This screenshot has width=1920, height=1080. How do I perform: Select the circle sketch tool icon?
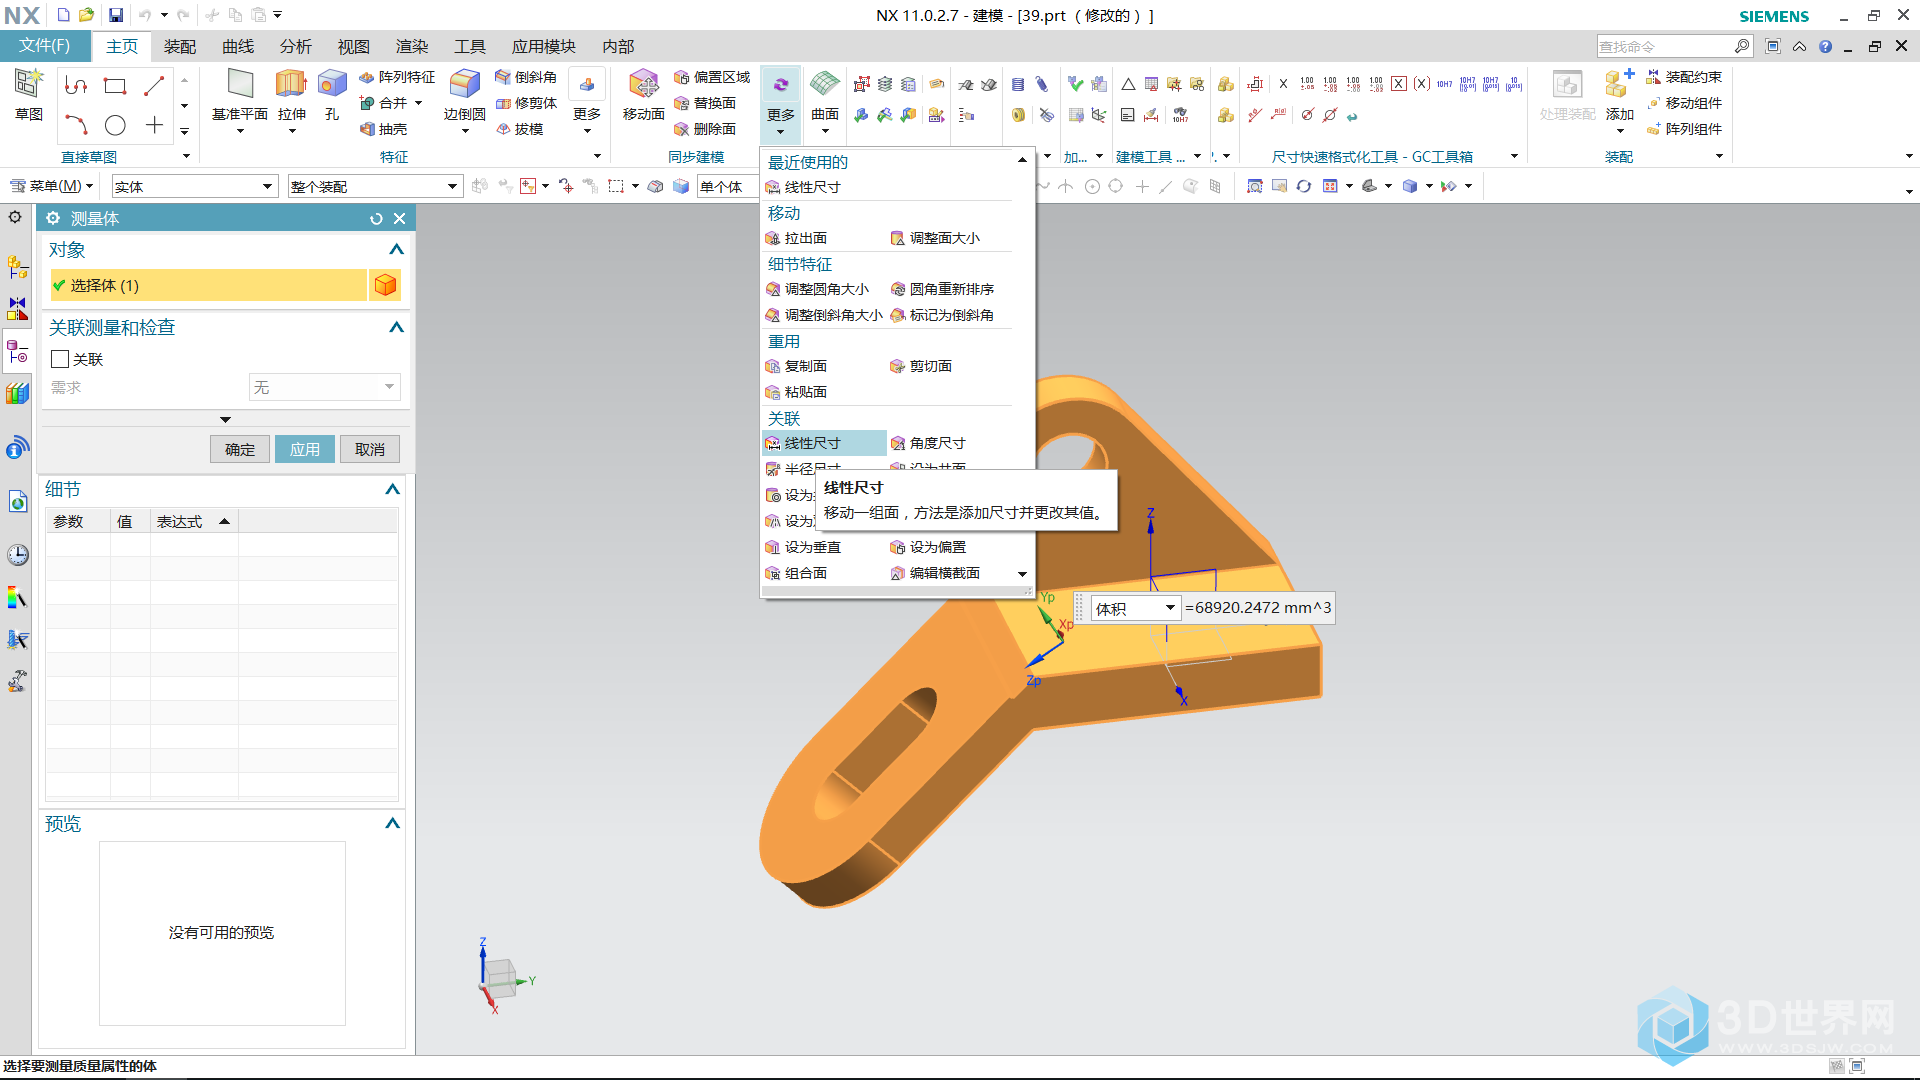115,125
